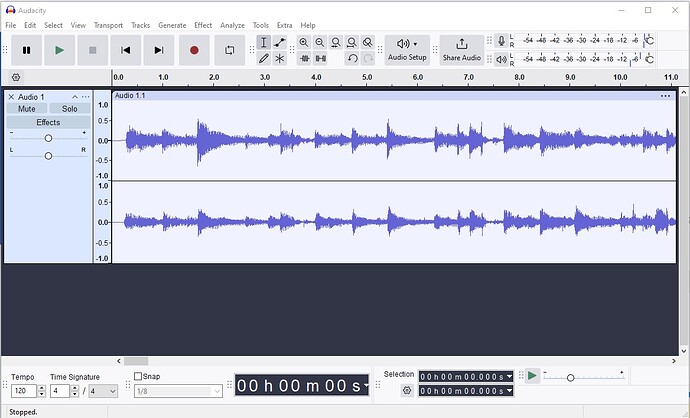
Task: Click the track pan slider
Action: (48, 156)
